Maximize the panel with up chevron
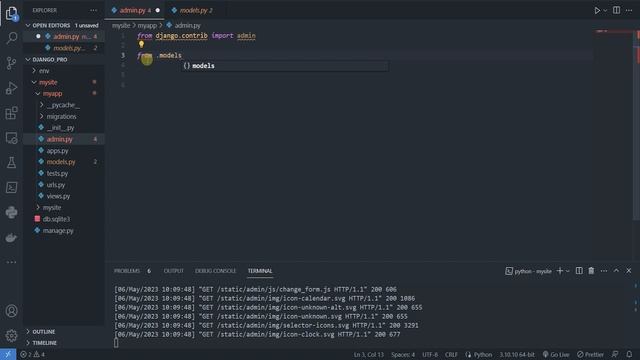Image resolution: width=640 pixels, height=360 pixels. click(x=616, y=271)
